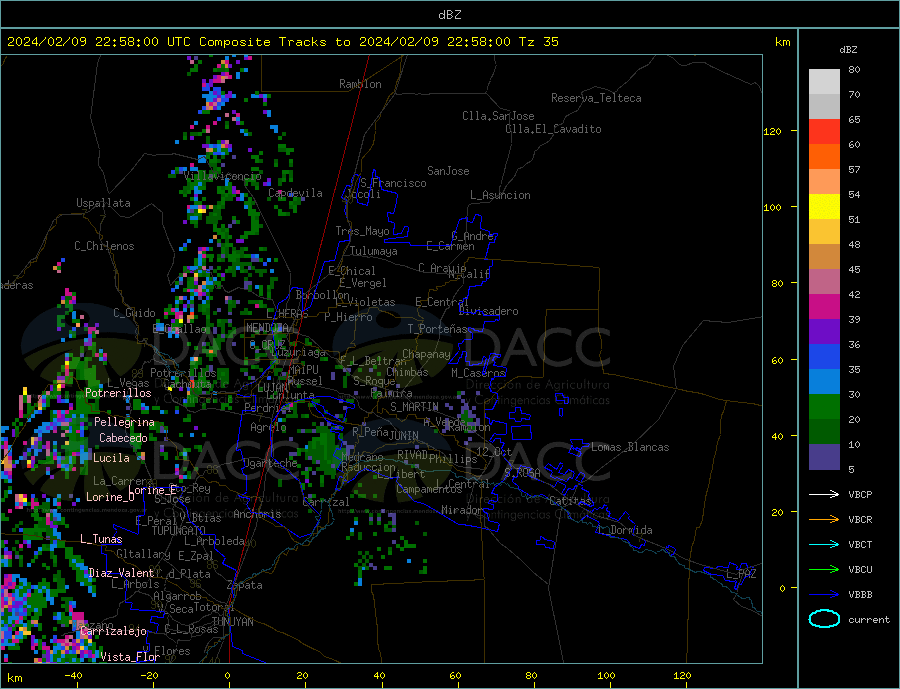Click the L_Dormida map label
Image resolution: width=900 pixels, height=689 pixels.
pyautogui.click(x=626, y=530)
